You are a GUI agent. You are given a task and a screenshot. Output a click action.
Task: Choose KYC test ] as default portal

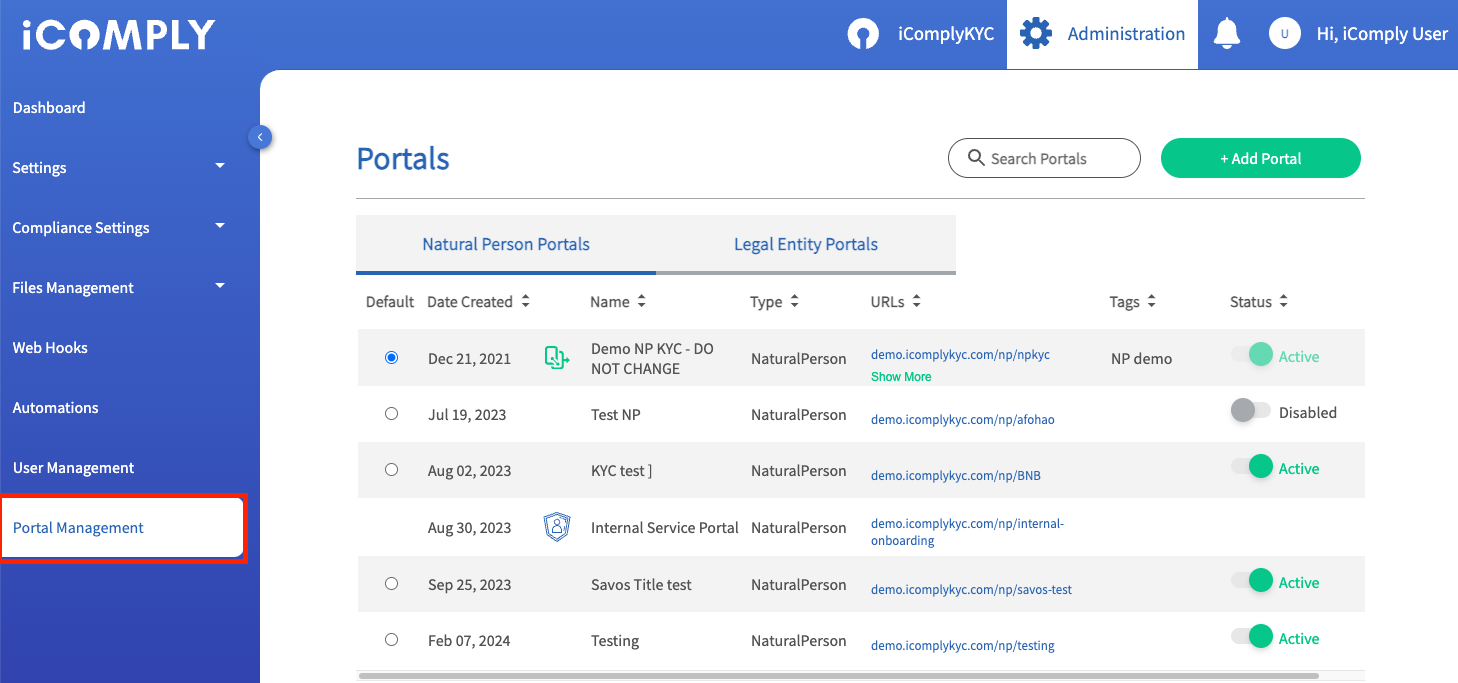[391, 470]
